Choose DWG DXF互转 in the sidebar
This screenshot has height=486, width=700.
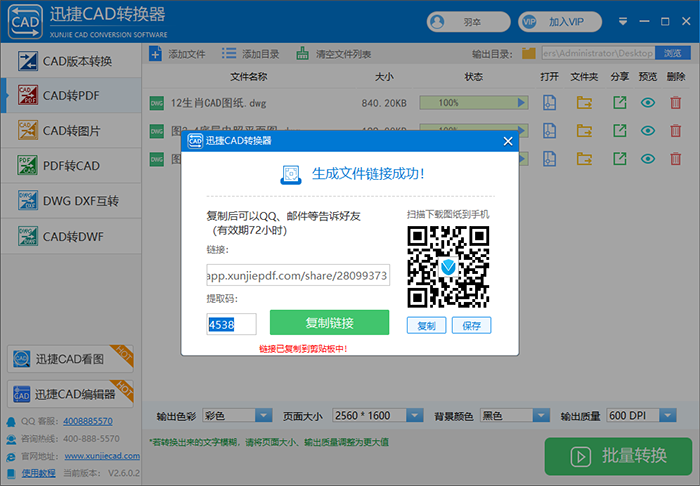pos(71,201)
